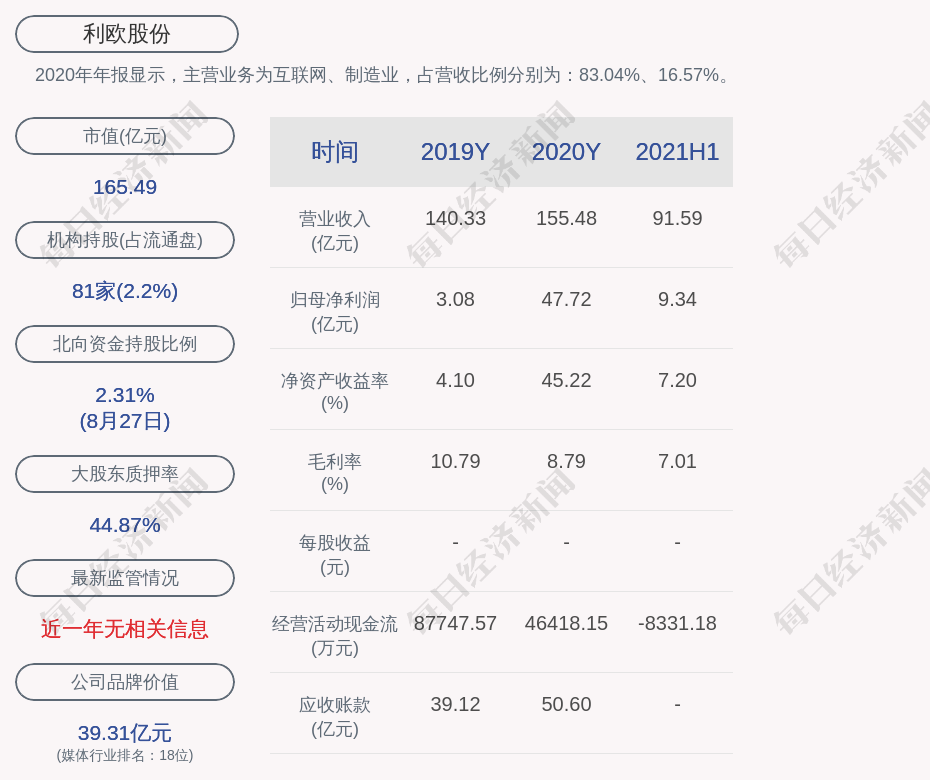The height and width of the screenshot is (780, 930).
Task: Open the 公司品牌价值 pill
Action: tap(125, 682)
